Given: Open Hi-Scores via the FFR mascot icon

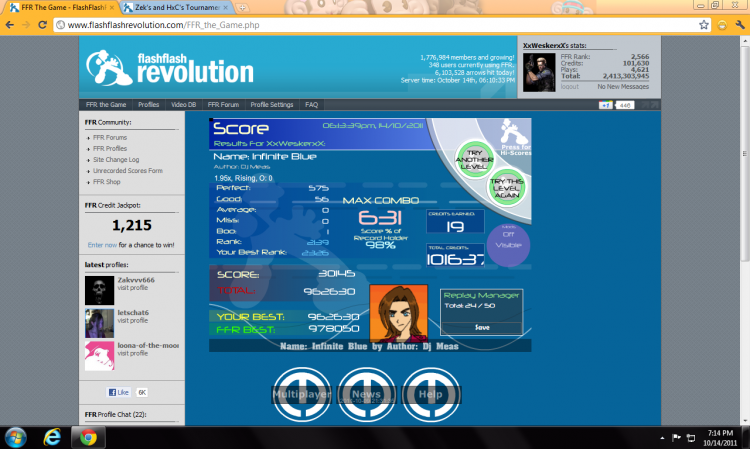Looking at the screenshot, I should tap(515, 137).
